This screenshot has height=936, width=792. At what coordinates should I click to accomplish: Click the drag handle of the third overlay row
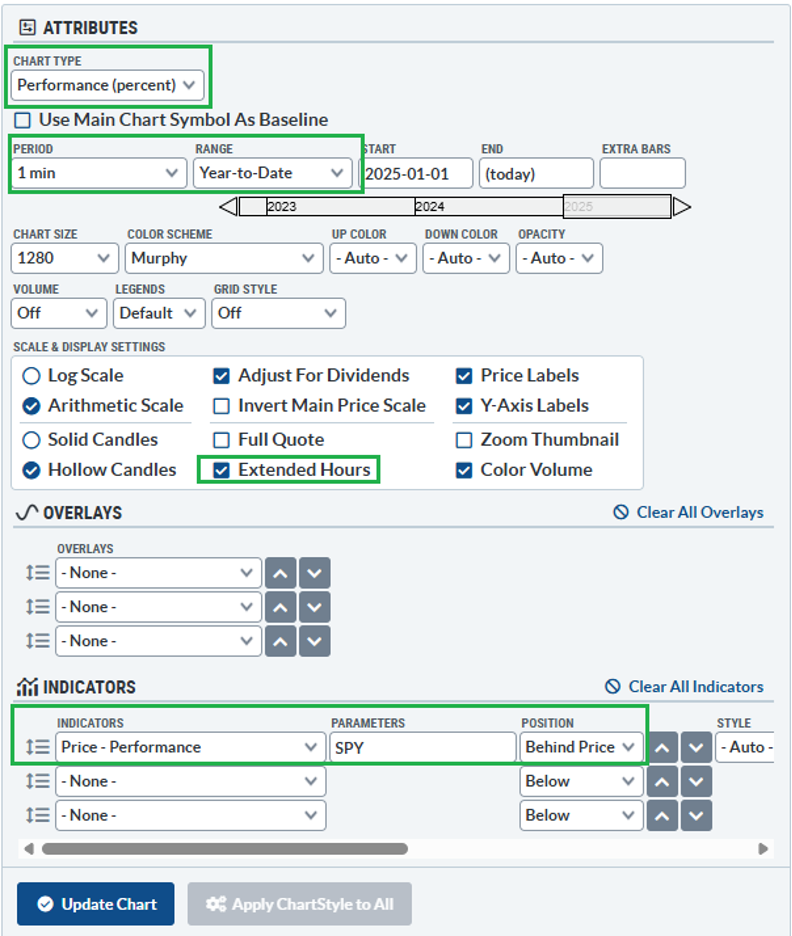click(37, 641)
